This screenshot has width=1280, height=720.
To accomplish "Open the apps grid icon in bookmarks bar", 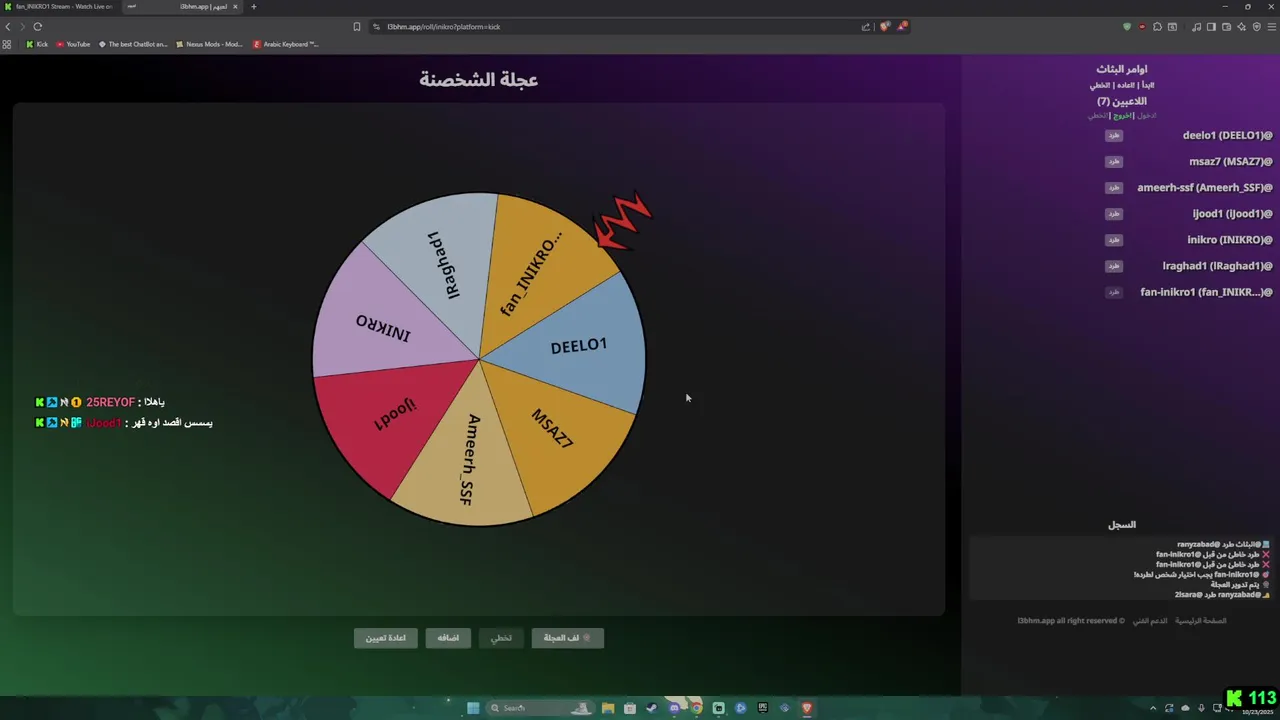I will [x=7, y=44].
